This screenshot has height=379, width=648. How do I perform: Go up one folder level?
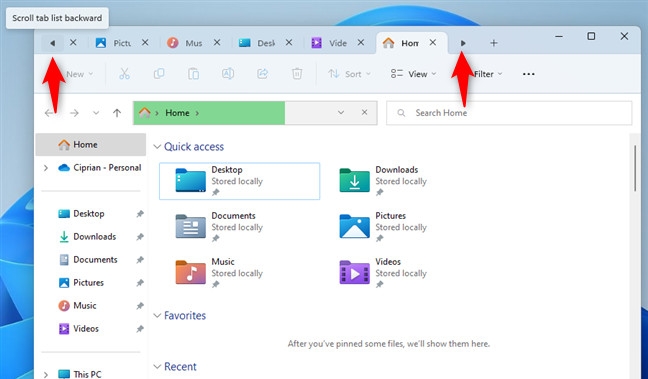point(117,113)
